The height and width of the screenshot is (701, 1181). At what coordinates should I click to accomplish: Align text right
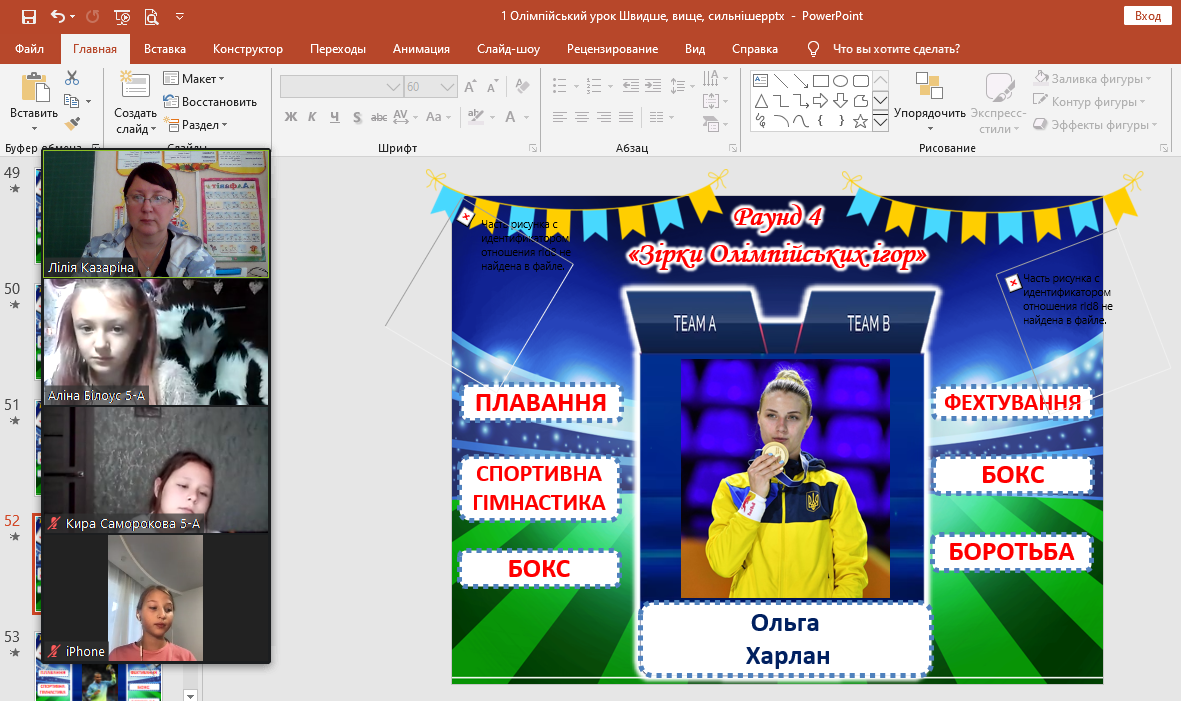tap(604, 117)
